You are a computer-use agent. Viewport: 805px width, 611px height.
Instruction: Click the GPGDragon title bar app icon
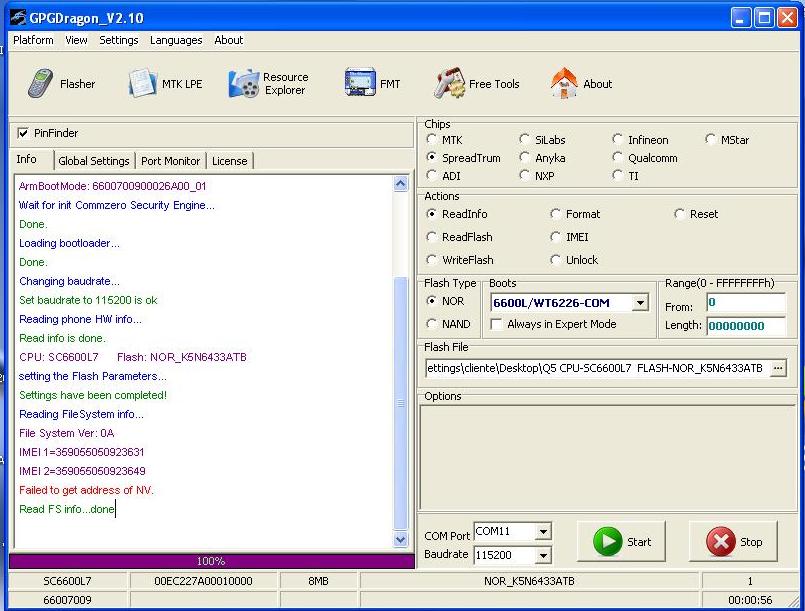(18, 17)
